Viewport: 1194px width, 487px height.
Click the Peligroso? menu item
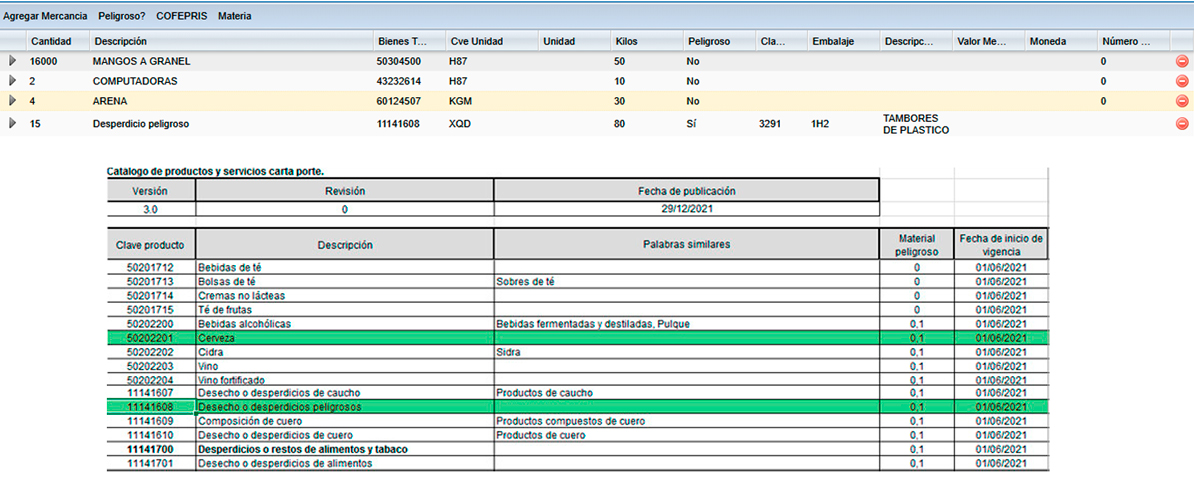tap(122, 16)
